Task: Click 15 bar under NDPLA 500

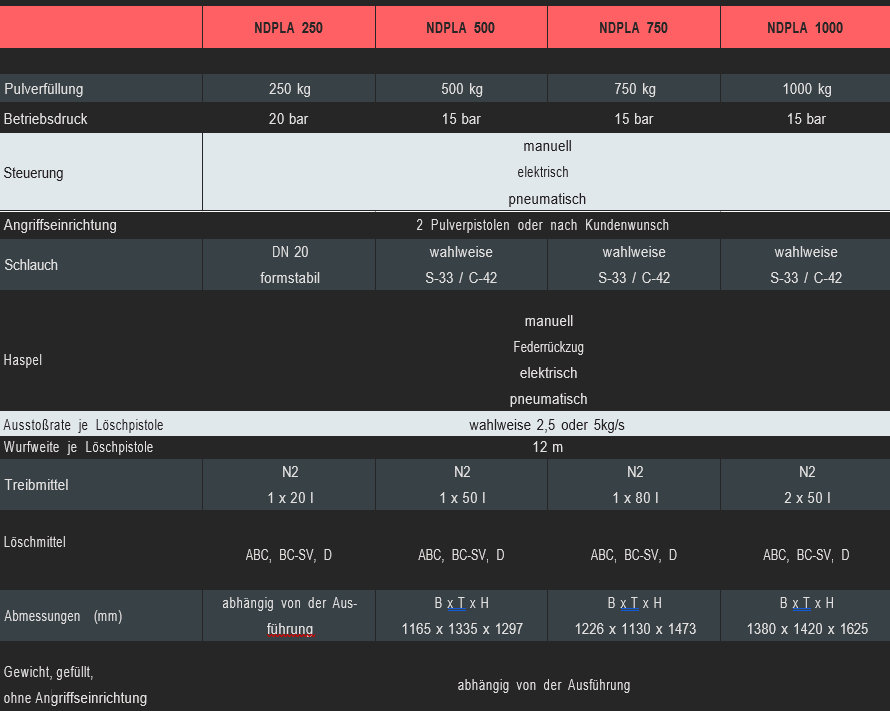Action: 461,119
